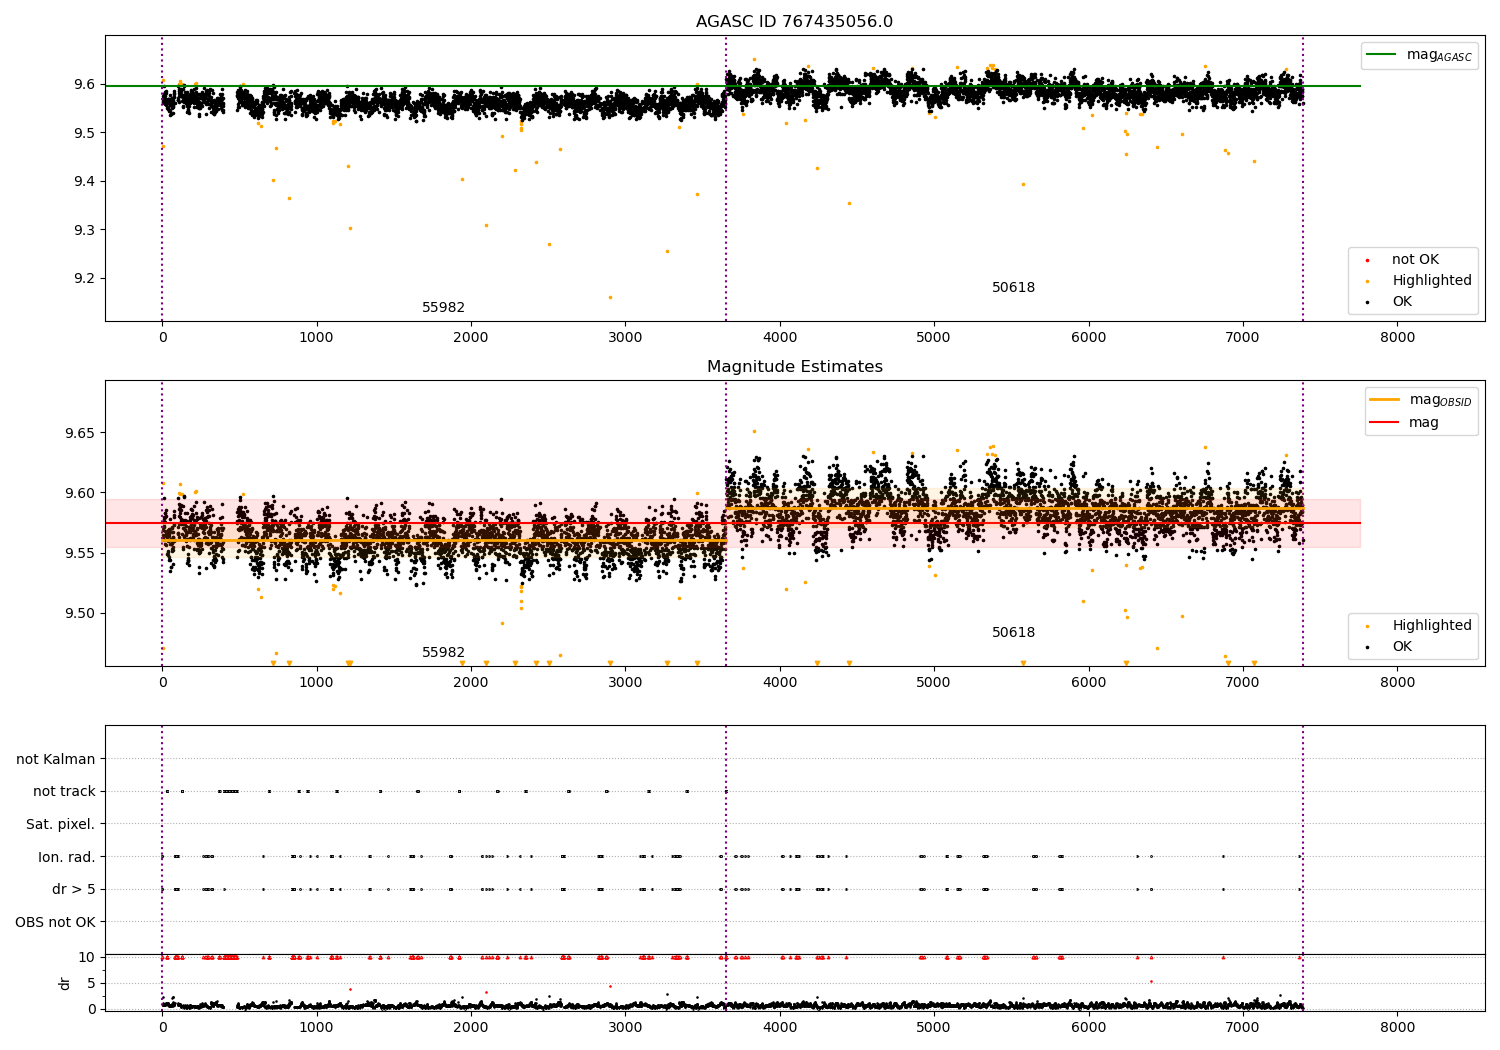Click the rotated 'dr' y-axis label
This screenshot has height=1050, width=1500.
tap(65, 983)
